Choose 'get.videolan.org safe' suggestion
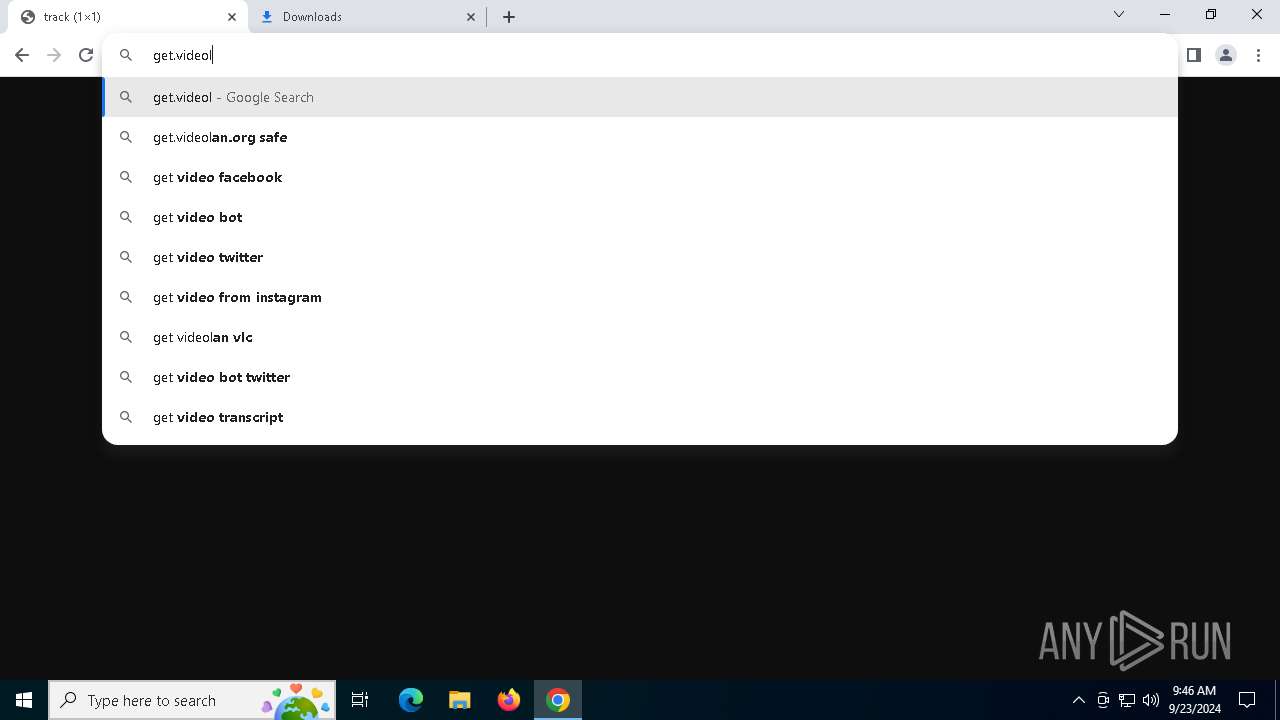Viewport: 1280px width, 720px height. pyautogui.click(x=640, y=137)
